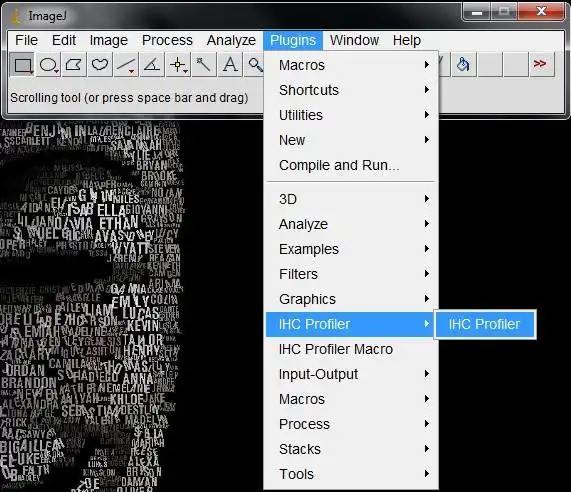Select the Point crosshair tool
The image size is (571, 492).
(178, 64)
